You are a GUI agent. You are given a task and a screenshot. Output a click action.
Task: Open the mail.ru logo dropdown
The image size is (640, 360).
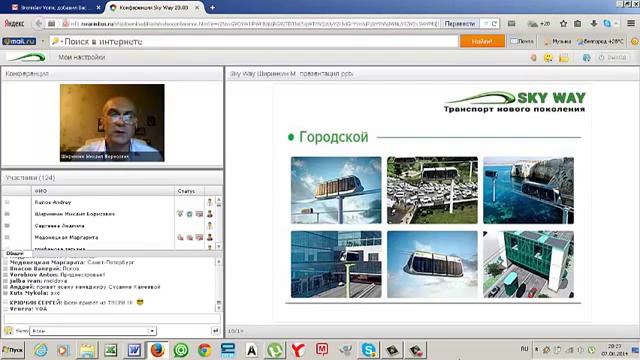click(x=42, y=41)
